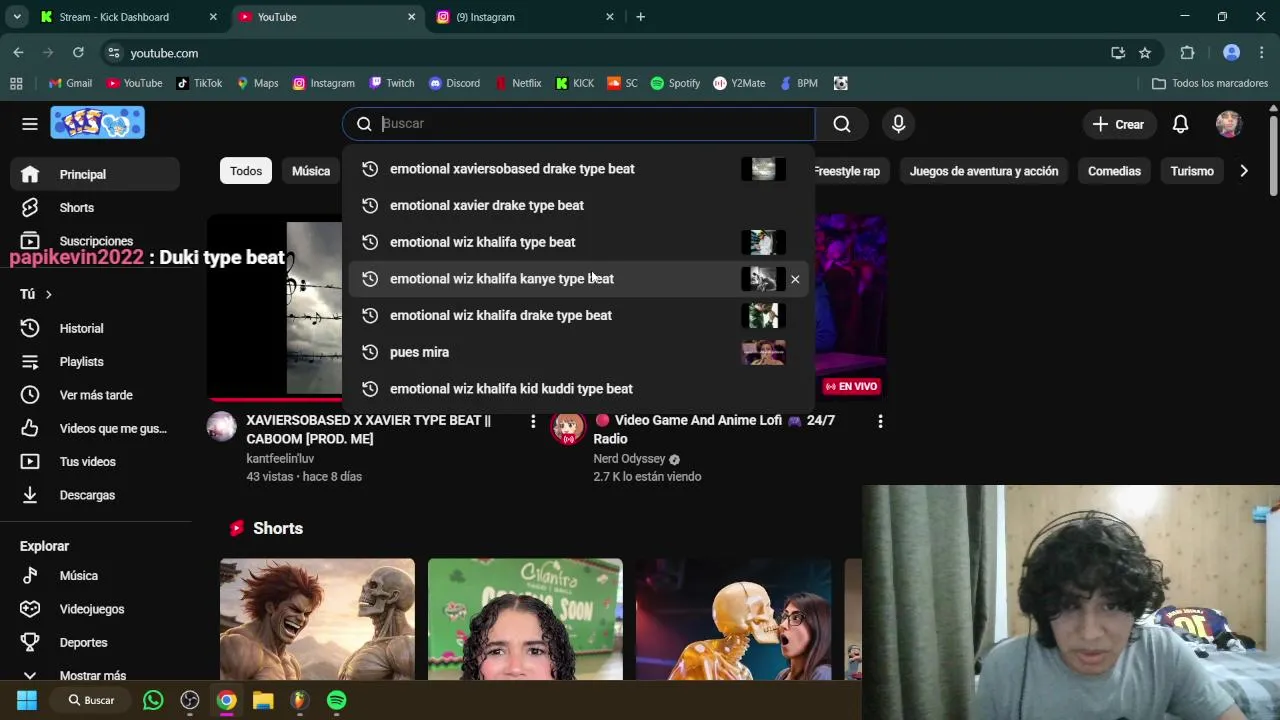The height and width of the screenshot is (720, 1280).
Task: Open the YouTube hamburger guide menu
Action: pos(30,124)
